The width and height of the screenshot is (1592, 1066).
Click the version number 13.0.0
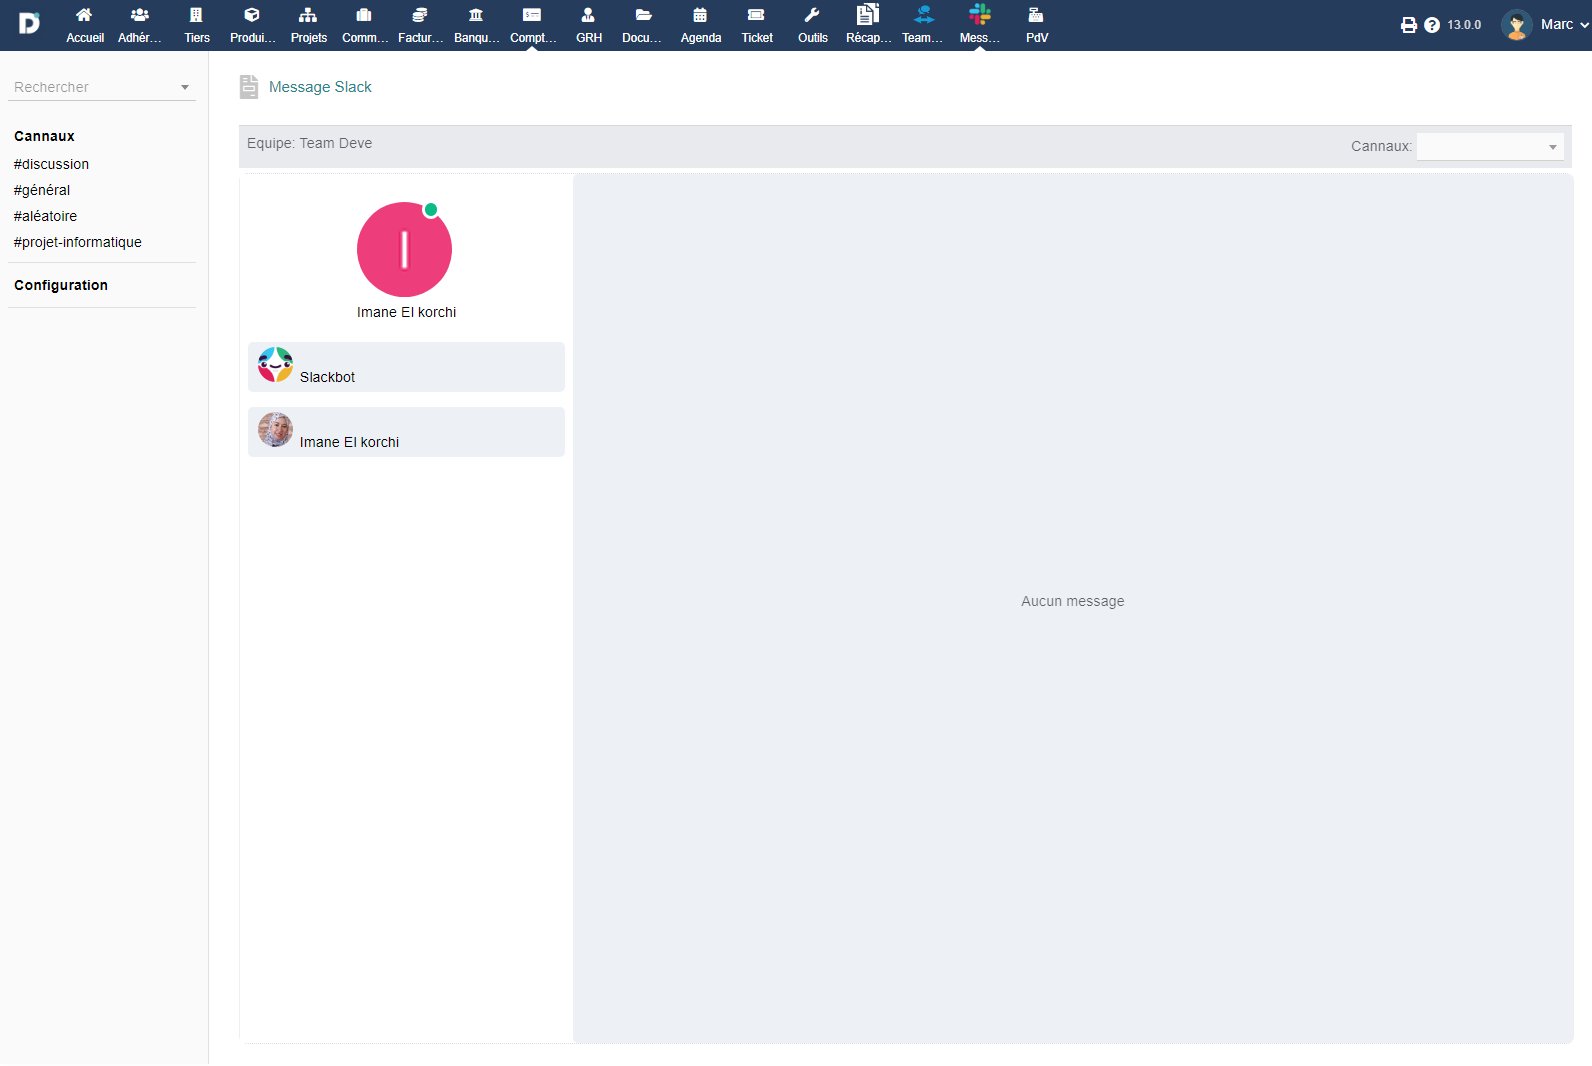(x=1464, y=25)
